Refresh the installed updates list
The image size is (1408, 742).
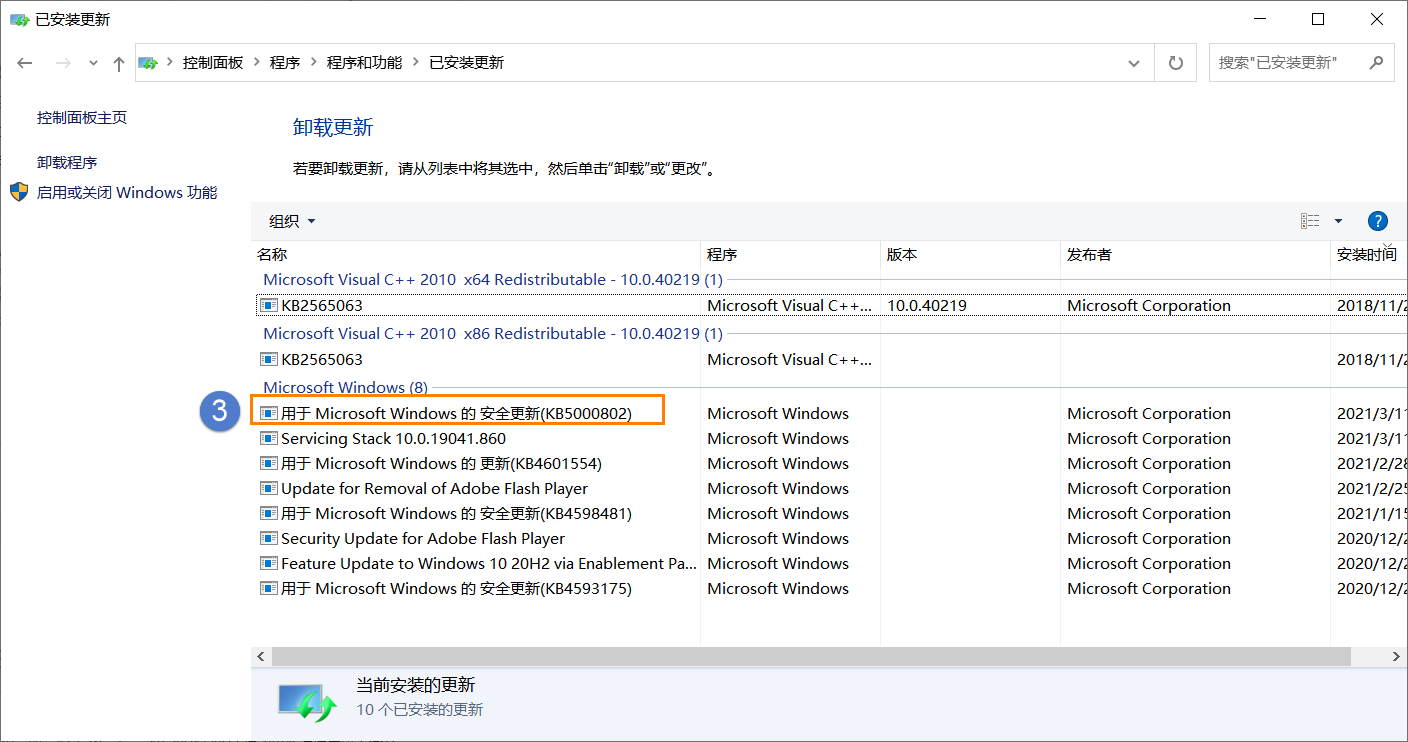click(x=1176, y=63)
